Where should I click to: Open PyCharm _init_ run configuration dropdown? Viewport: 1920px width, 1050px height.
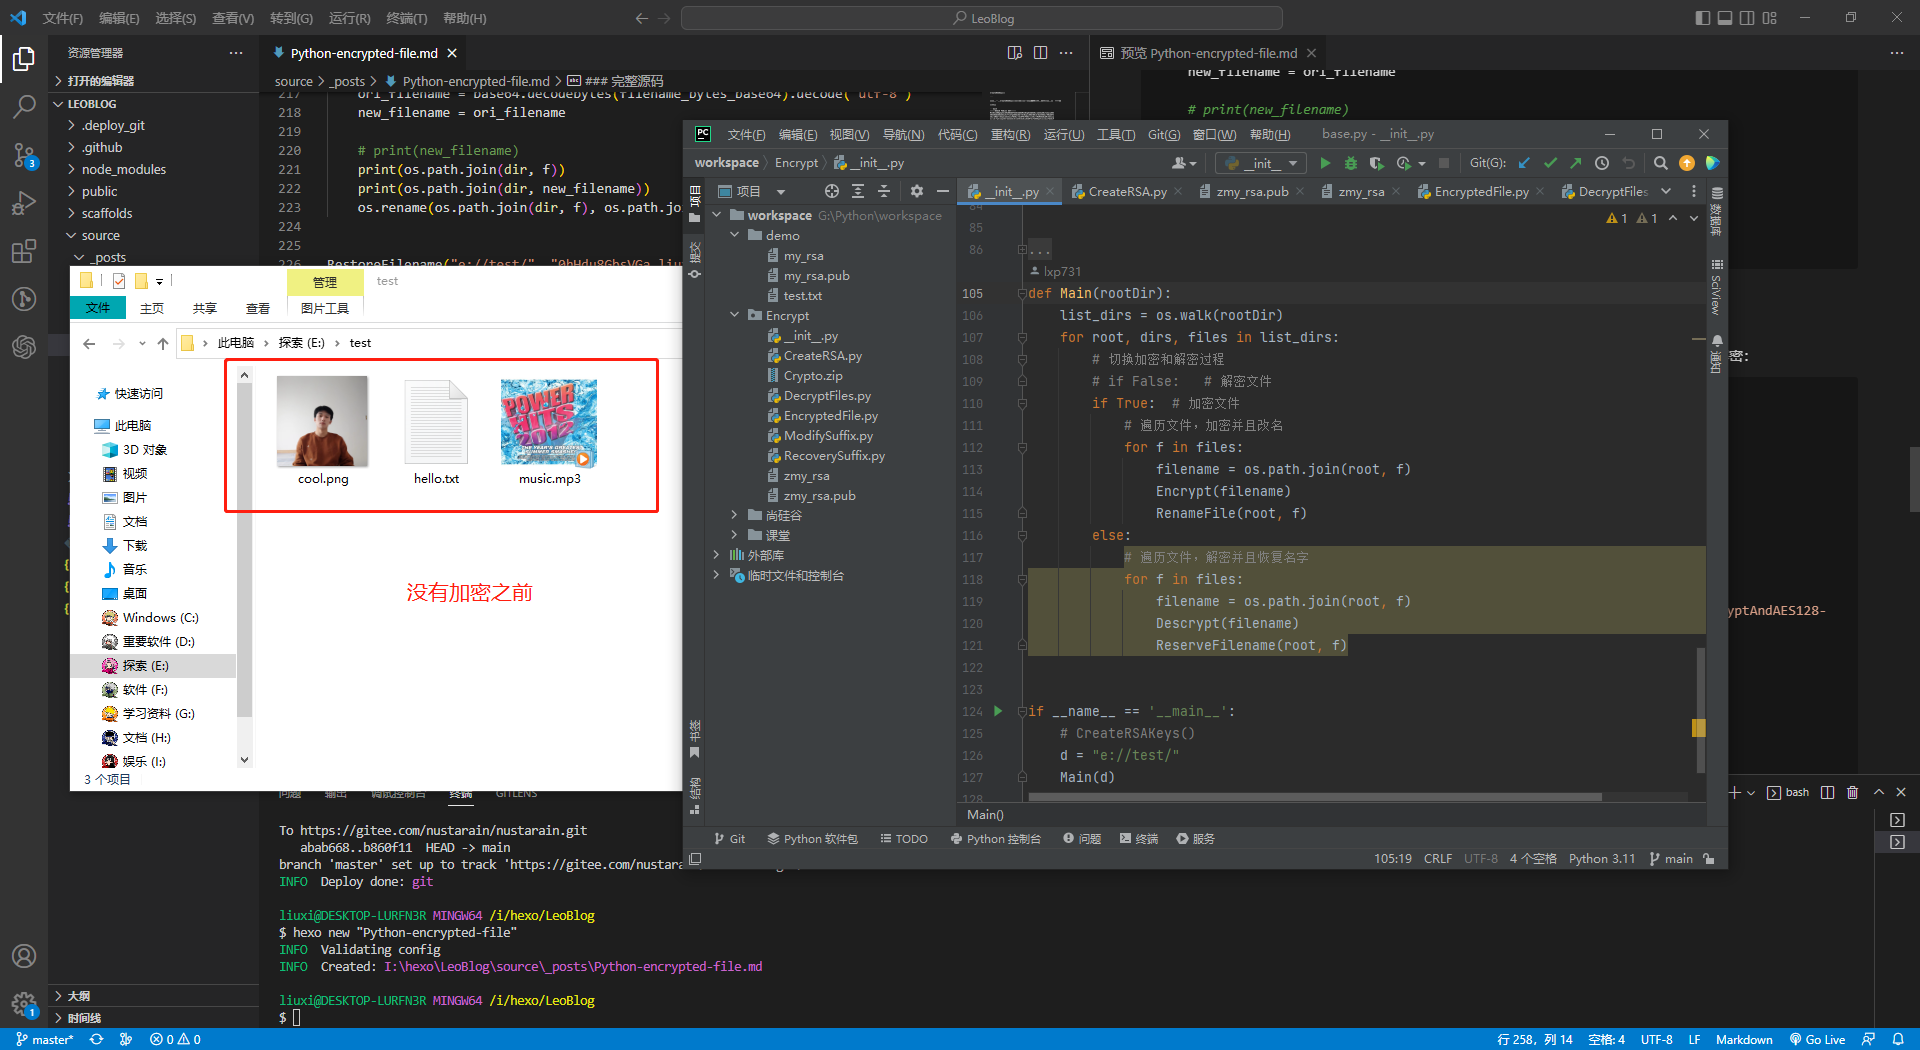coord(1262,163)
